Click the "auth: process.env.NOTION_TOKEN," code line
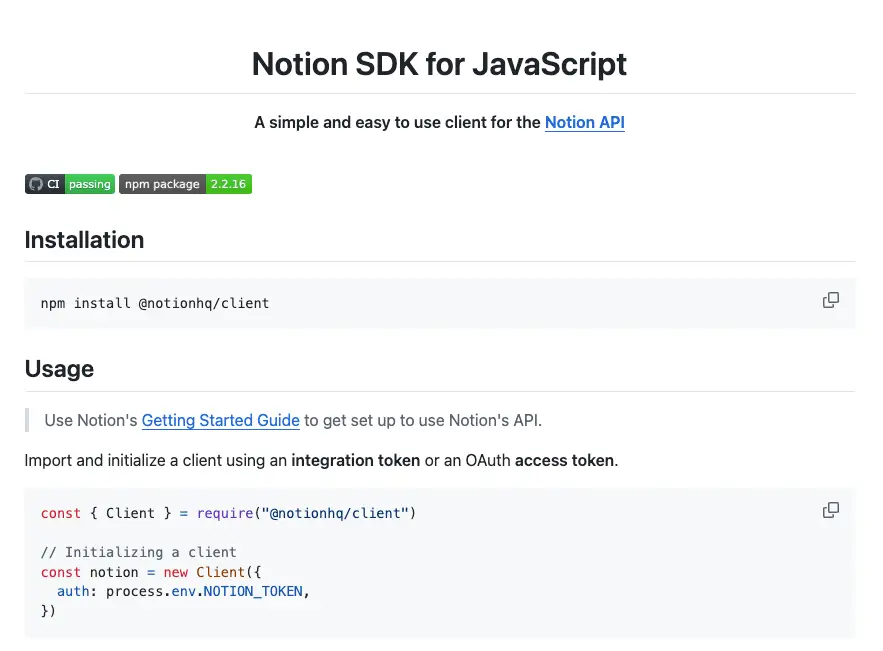This screenshot has height=651, width=883. pos(184,592)
